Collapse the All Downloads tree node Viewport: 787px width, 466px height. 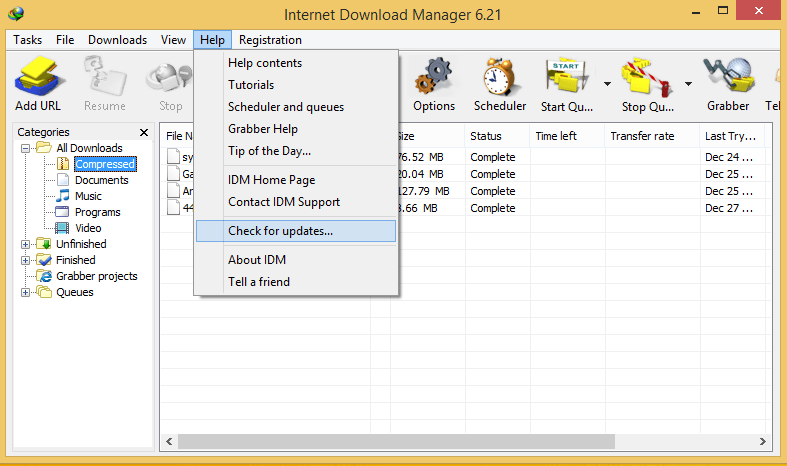pyautogui.click(x=25, y=148)
